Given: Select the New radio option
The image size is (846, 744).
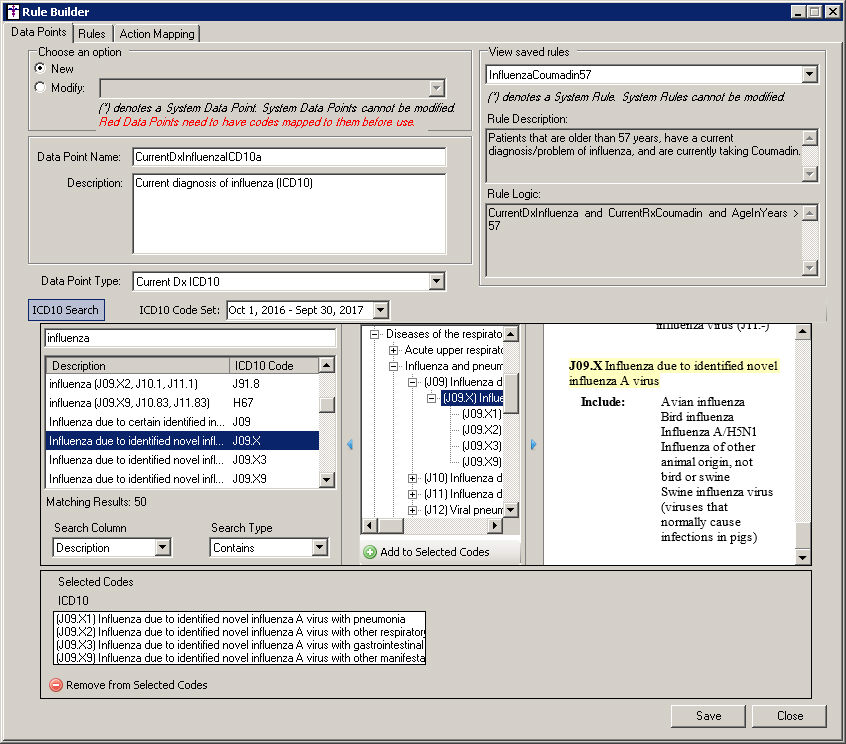Looking at the screenshot, I should tap(40, 68).
